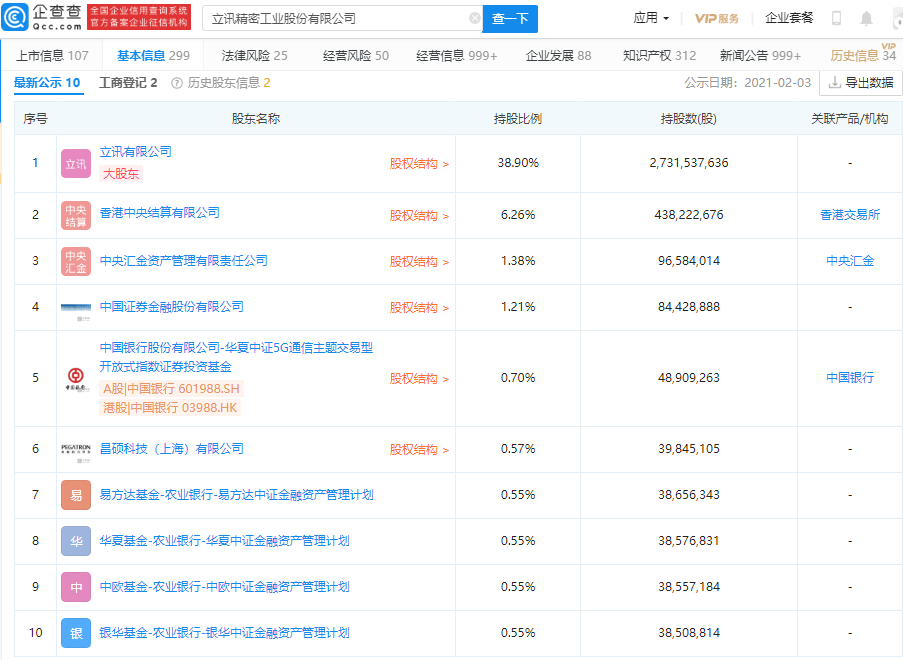Open the VIP服务 link
903x660 pixels.
[717, 18]
